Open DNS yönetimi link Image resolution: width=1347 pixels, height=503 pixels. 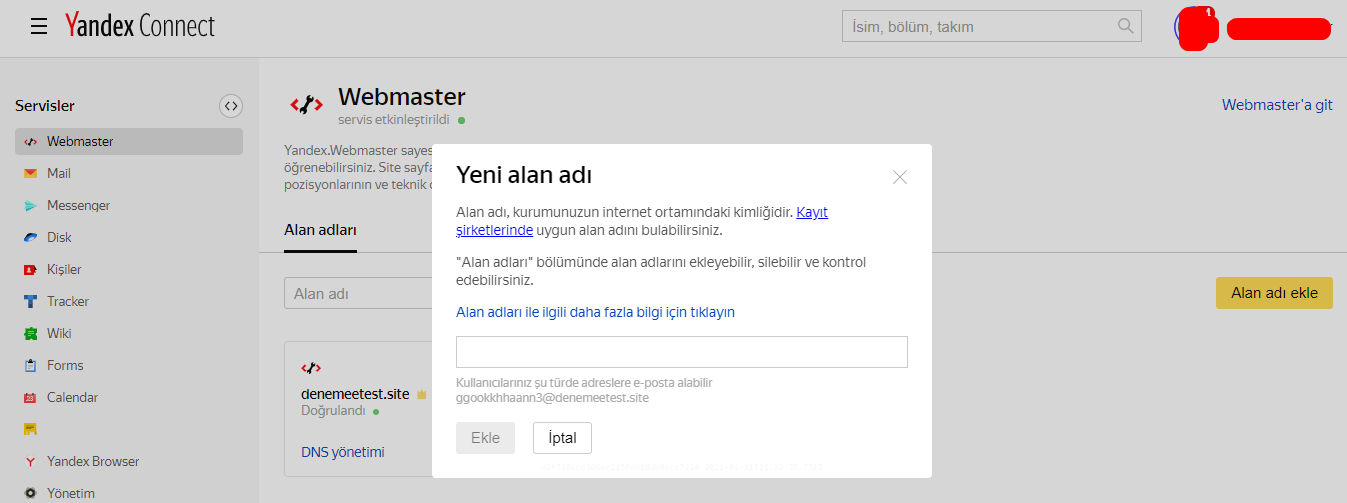click(342, 452)
